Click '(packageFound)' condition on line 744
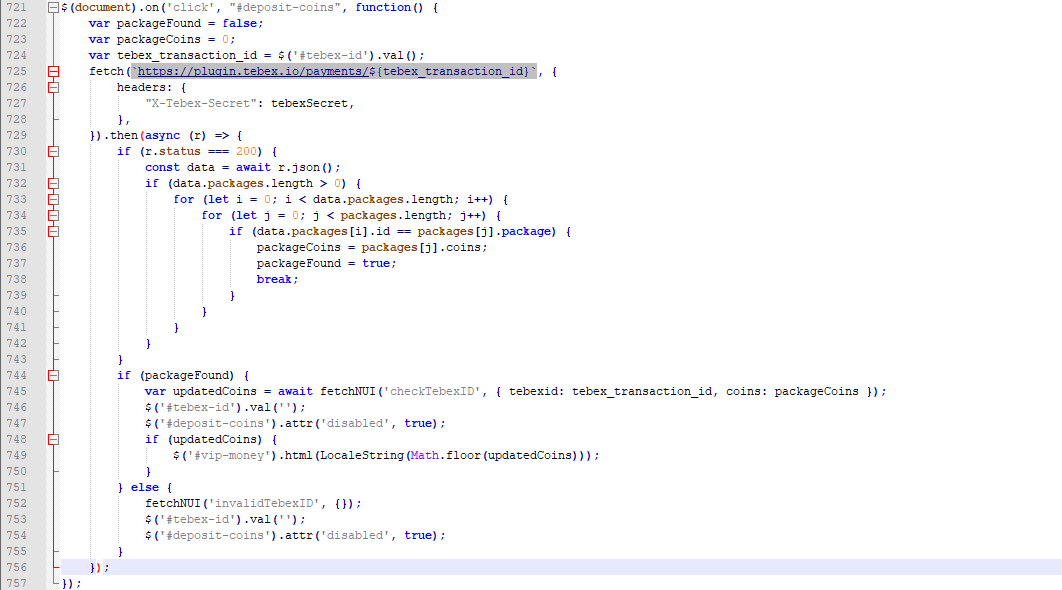 coord(187,375)
